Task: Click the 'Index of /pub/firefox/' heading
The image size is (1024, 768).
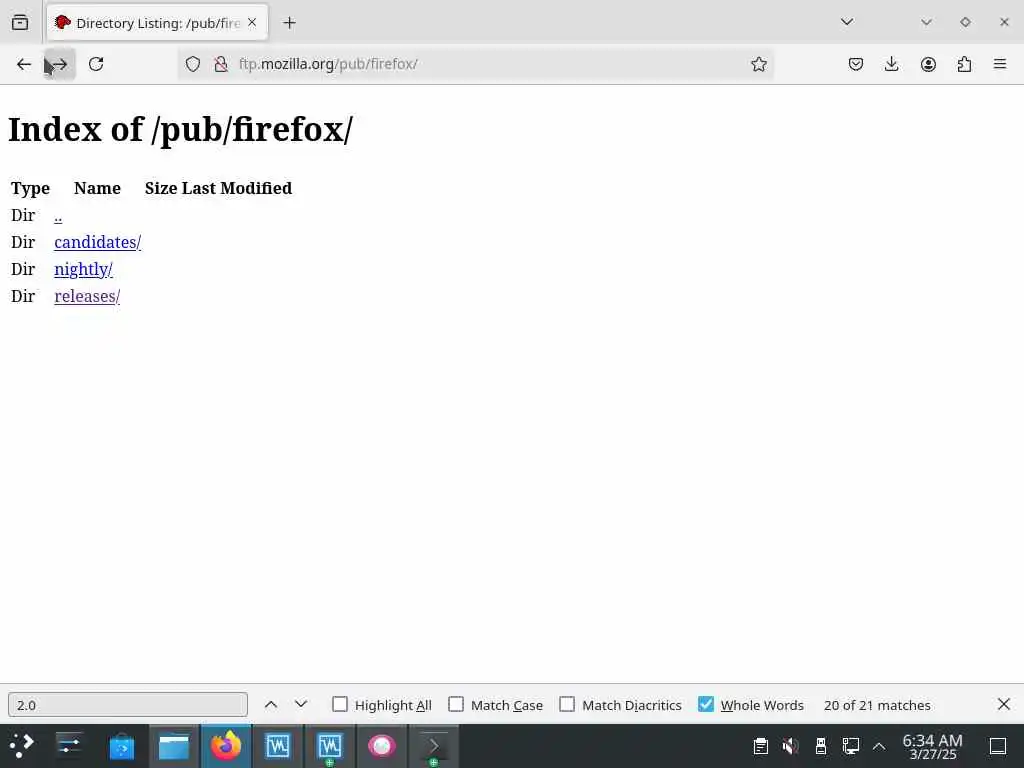Action: coord(180,129)
